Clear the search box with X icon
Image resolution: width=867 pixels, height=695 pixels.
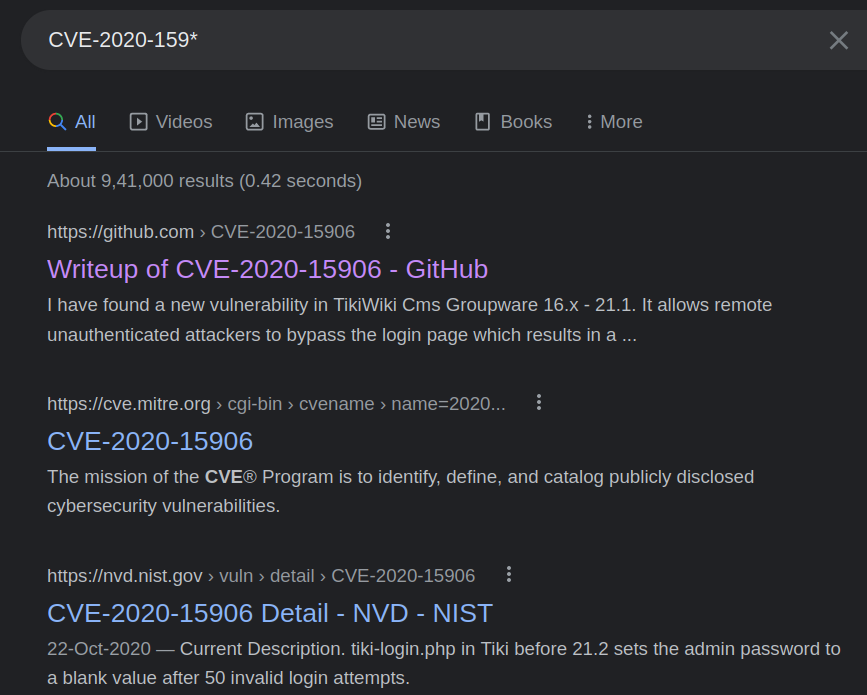click(x=838, y=40)
